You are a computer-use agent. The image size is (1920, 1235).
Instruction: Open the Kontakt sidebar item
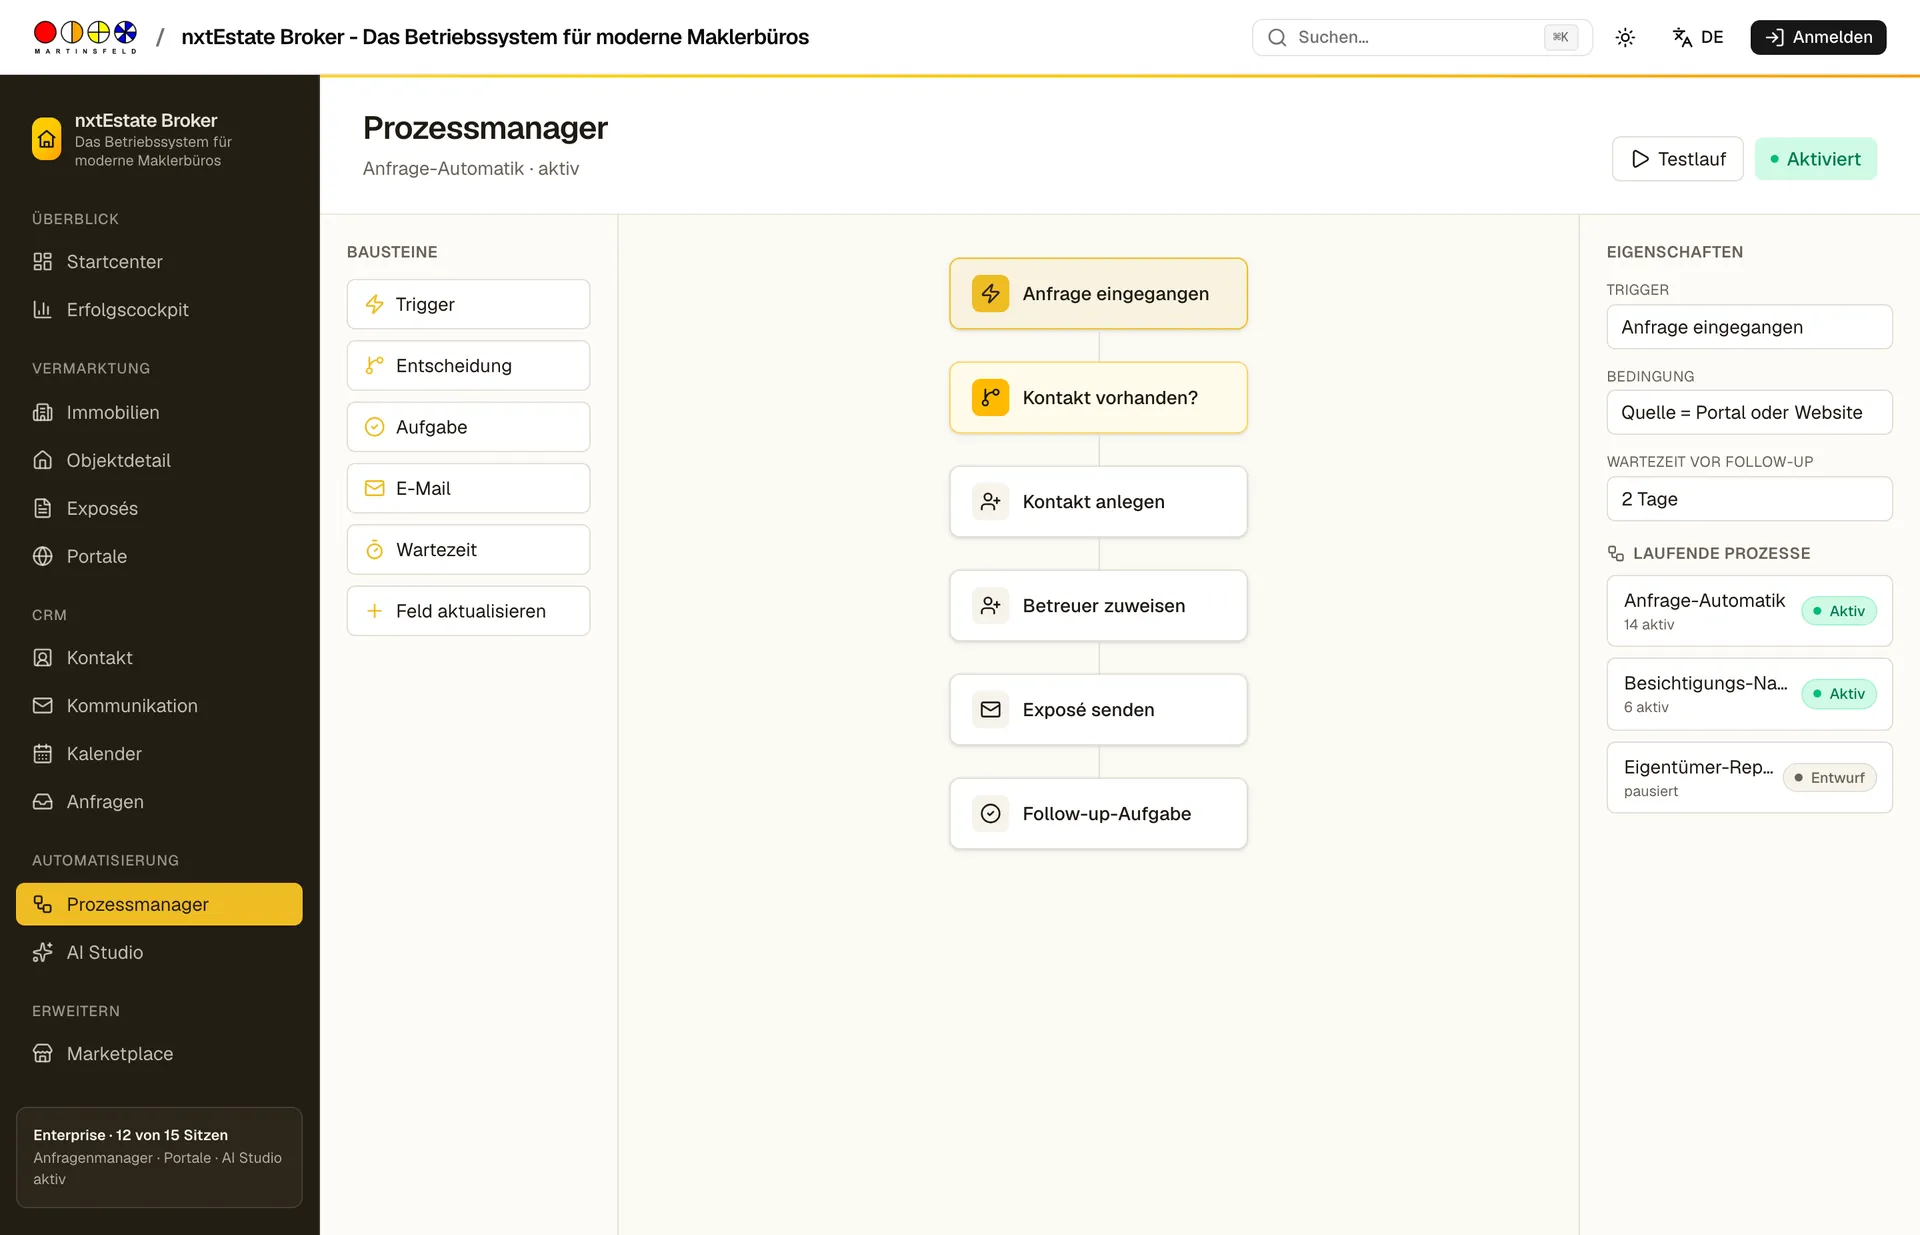[159, 658]
